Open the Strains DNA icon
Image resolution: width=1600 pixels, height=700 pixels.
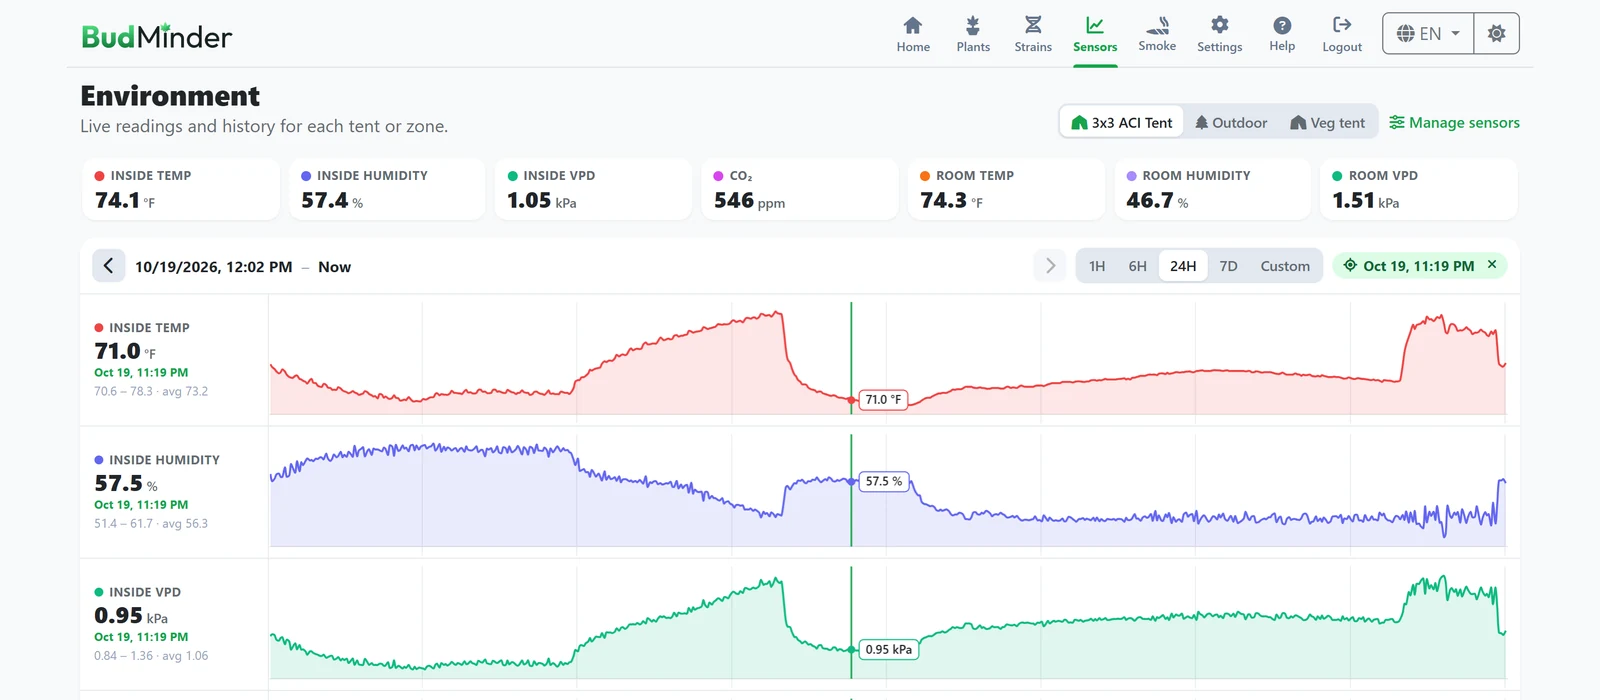(x=1033, y=26)
